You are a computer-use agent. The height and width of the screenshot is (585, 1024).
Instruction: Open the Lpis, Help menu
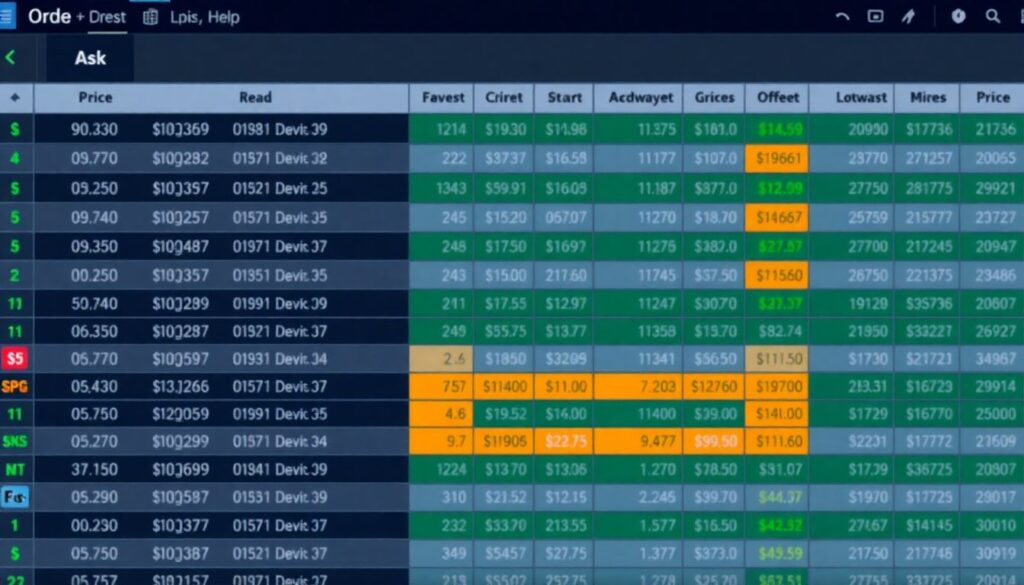(205, 17)
